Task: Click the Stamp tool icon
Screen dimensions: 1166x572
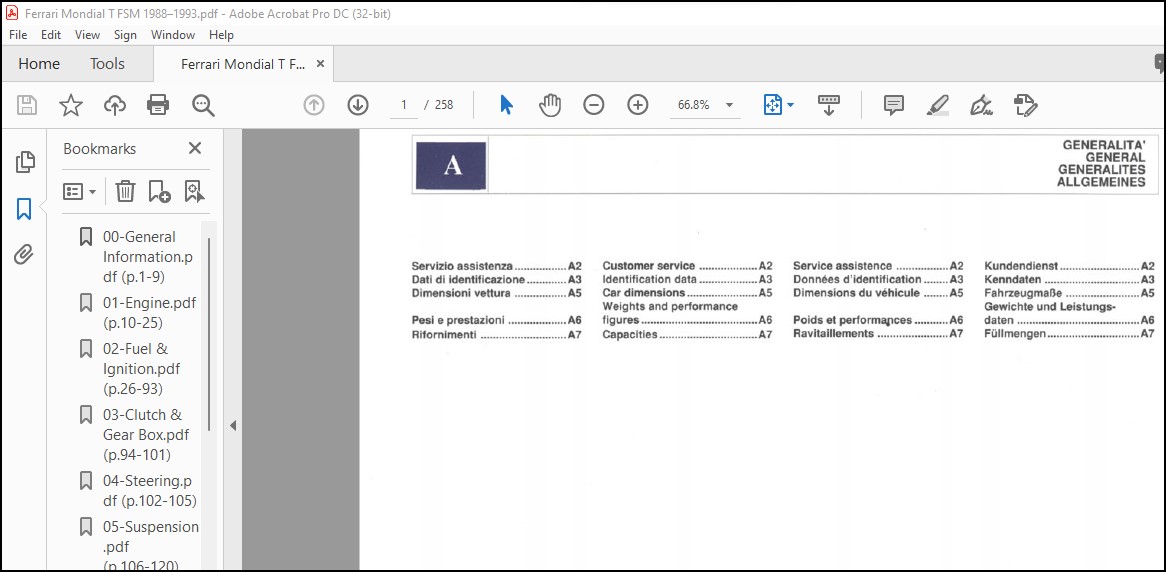Action: coord(1025,105)
